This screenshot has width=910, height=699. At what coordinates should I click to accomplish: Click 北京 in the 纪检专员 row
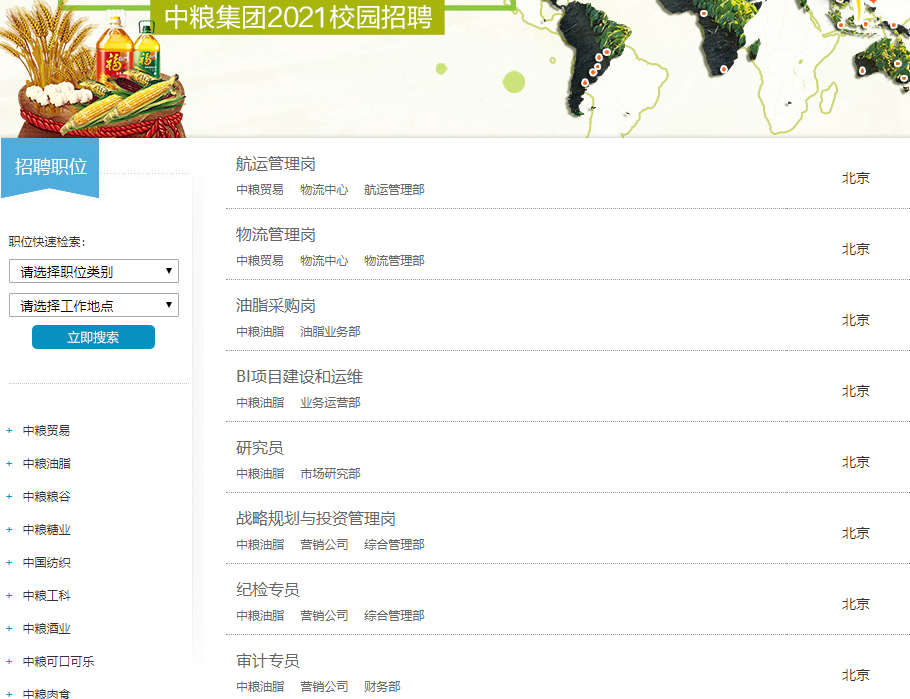pos(856,604)
